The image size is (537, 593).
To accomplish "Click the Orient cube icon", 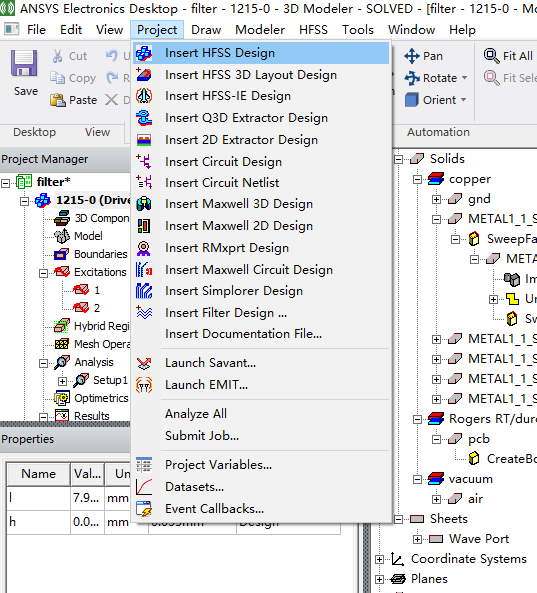I will (x=411, y=100).
